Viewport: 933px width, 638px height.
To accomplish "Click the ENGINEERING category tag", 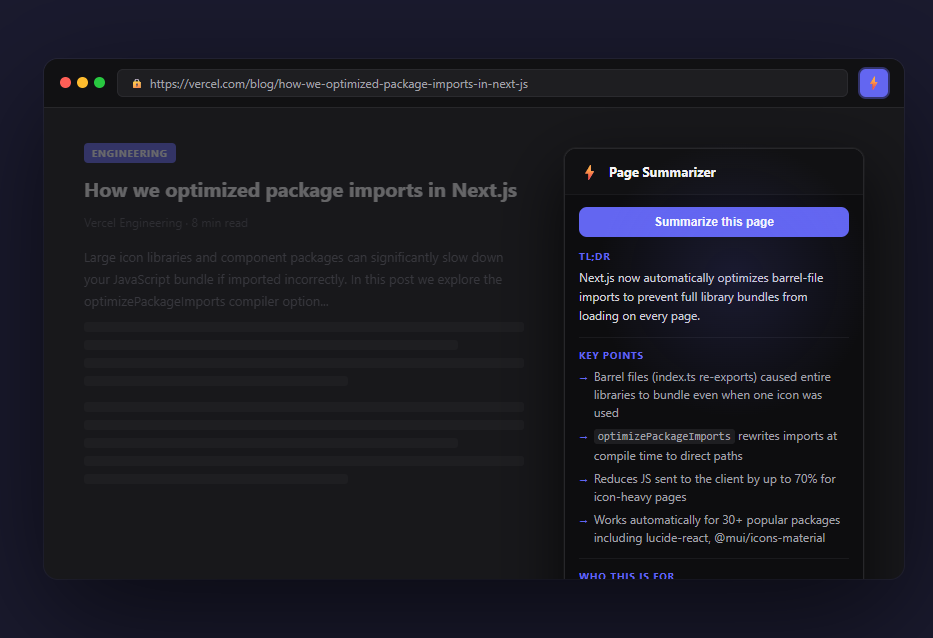I will pos(130,153).
